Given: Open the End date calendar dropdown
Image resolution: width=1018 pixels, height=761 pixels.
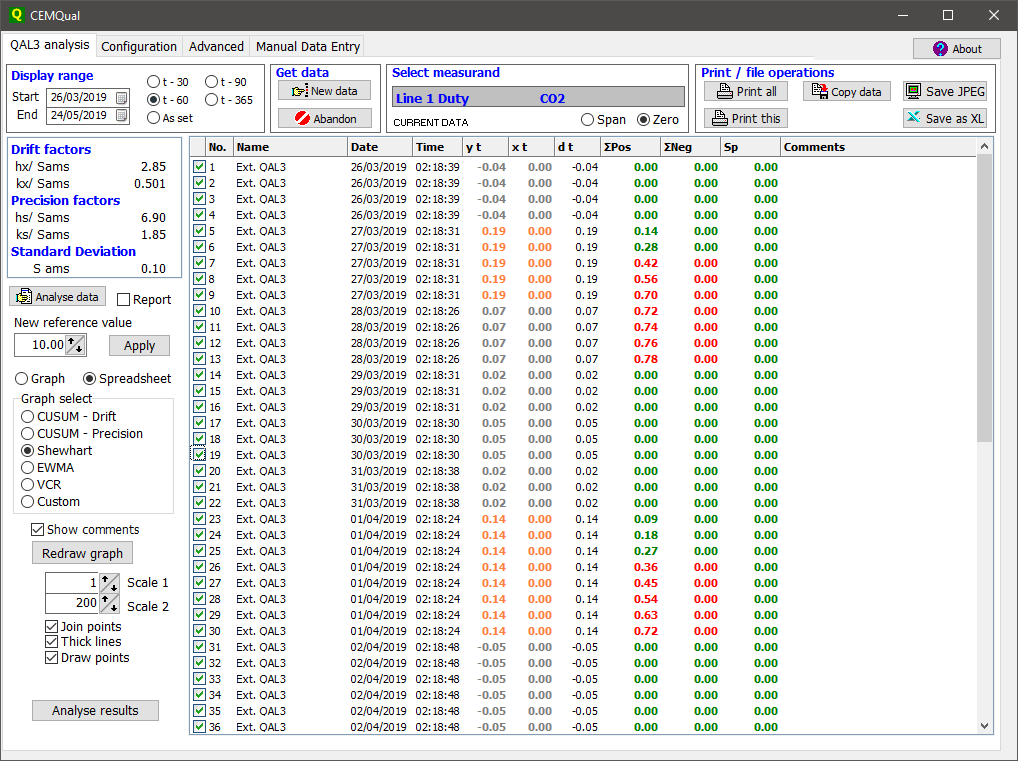Looking at the screenshot, I should click(122, 116).
